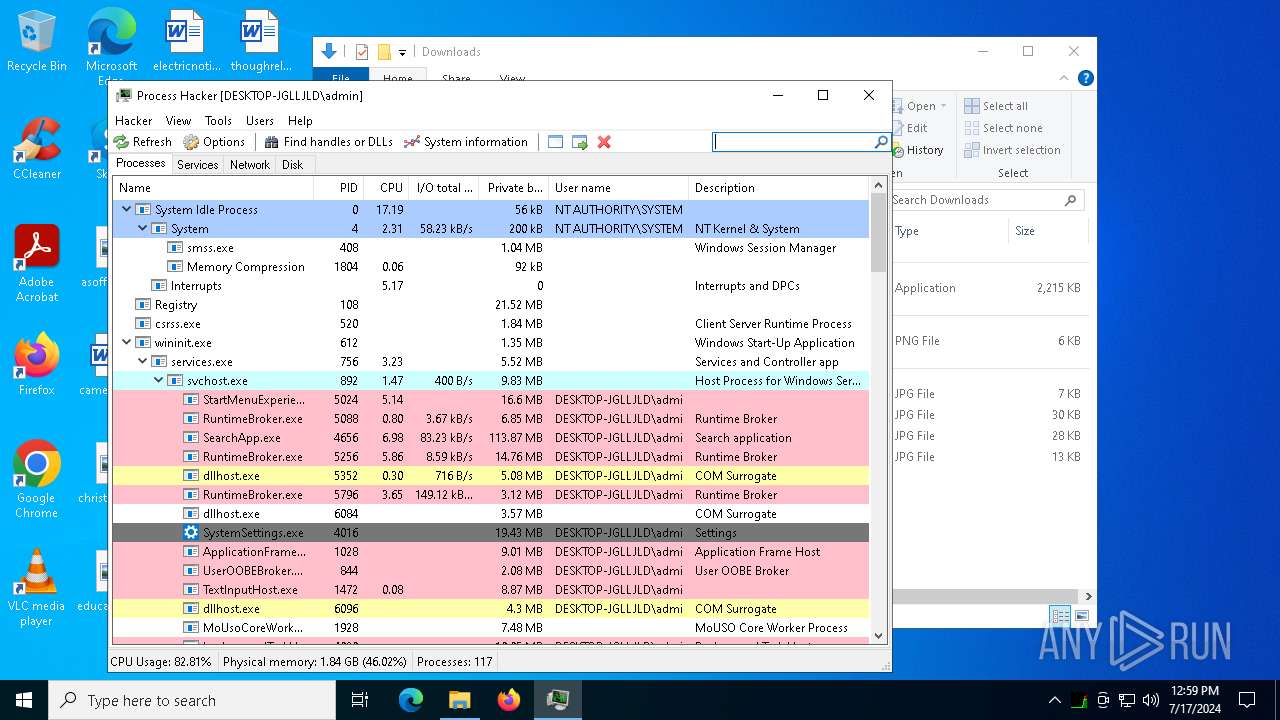Collapse the wininit.exe tree node

[x=127, y=343]
